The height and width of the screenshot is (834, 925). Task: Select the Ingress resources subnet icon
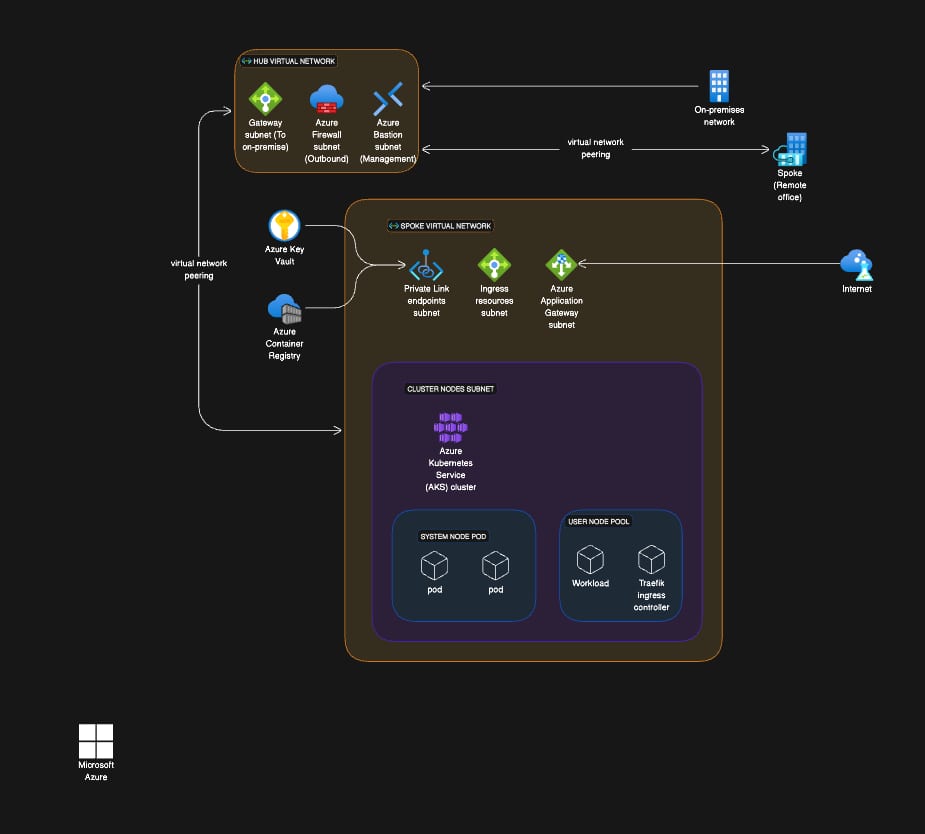pos(494,264)
